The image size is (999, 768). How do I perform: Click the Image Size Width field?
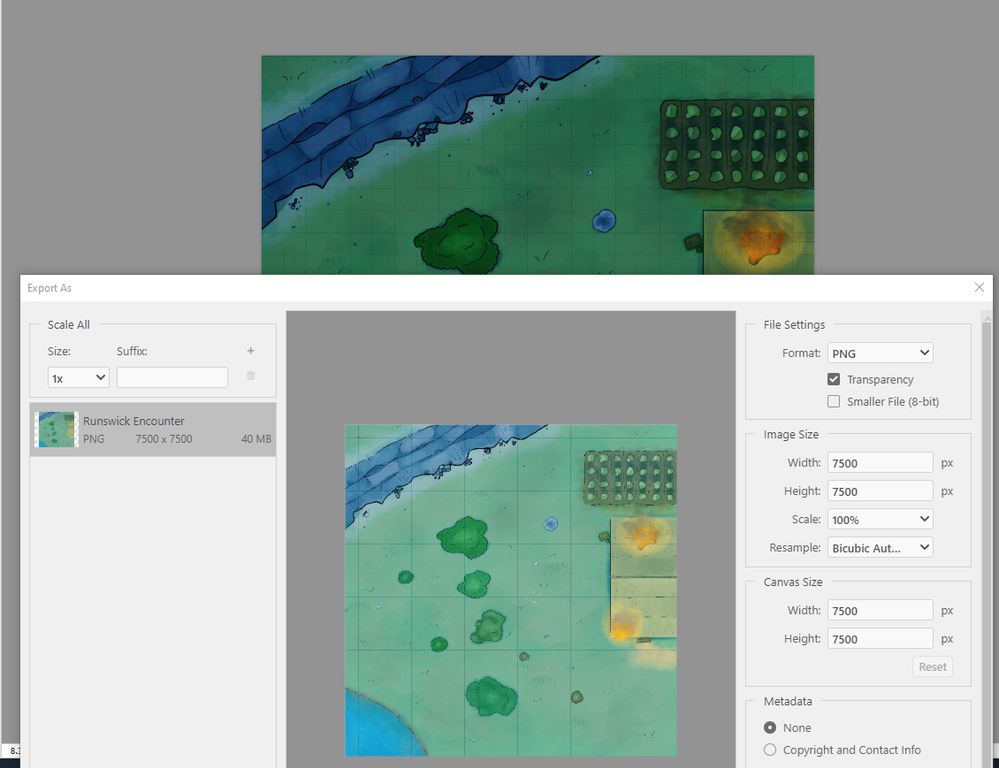pos(880,463)
